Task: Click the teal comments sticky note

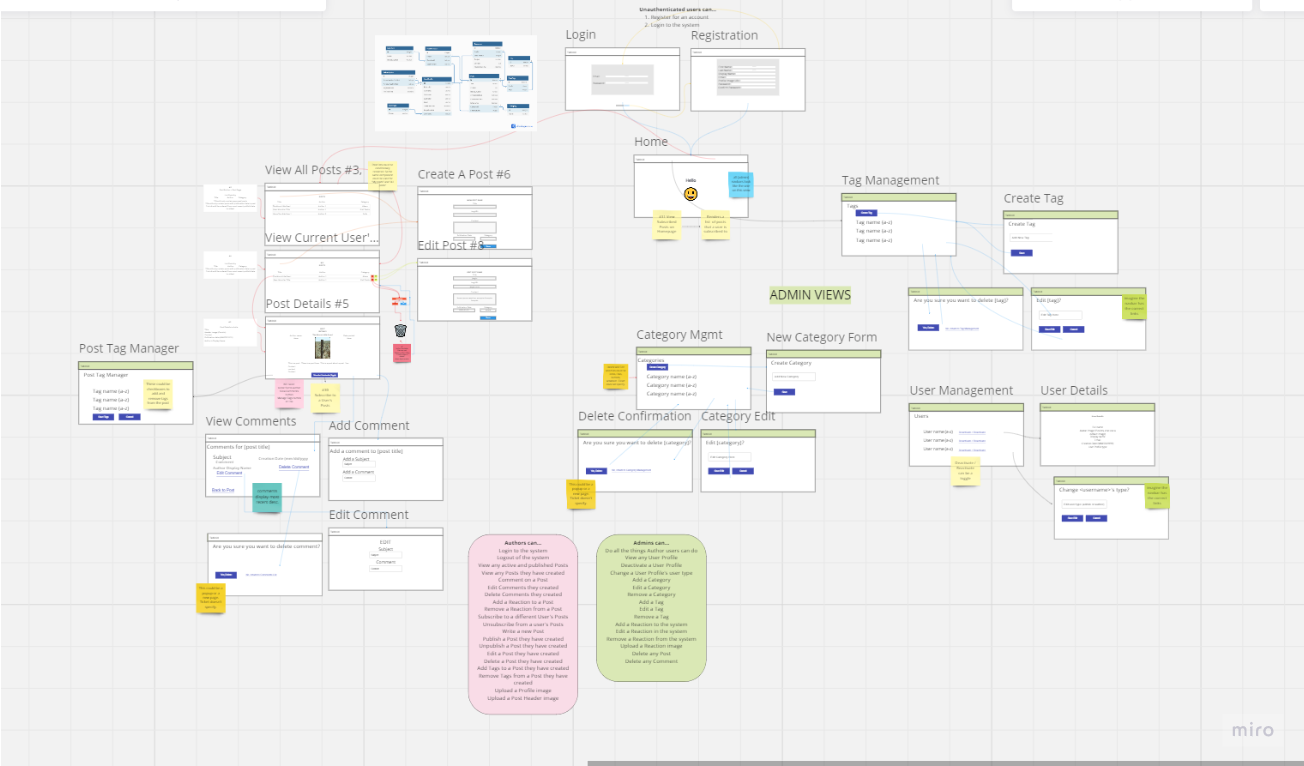Action: (x=266, y=496)
